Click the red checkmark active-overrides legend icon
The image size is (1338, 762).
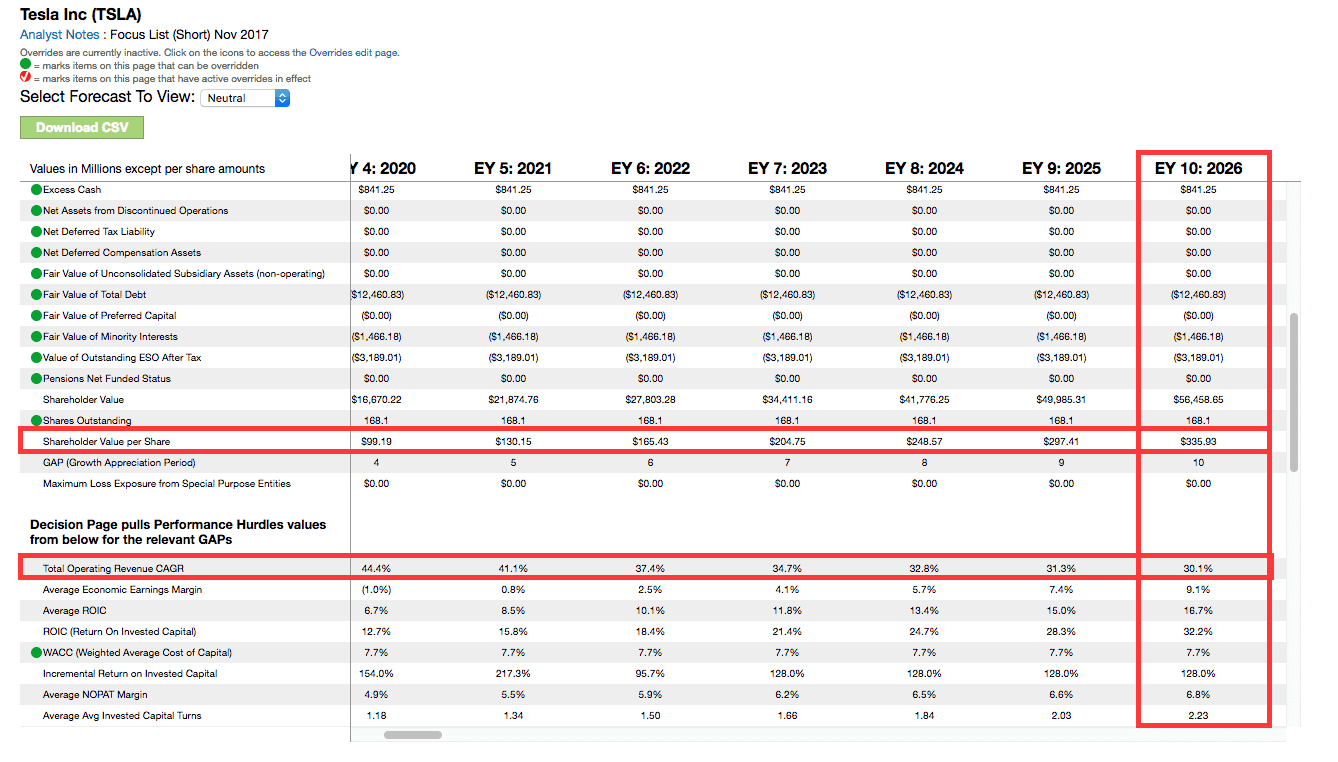click(26, 78)
